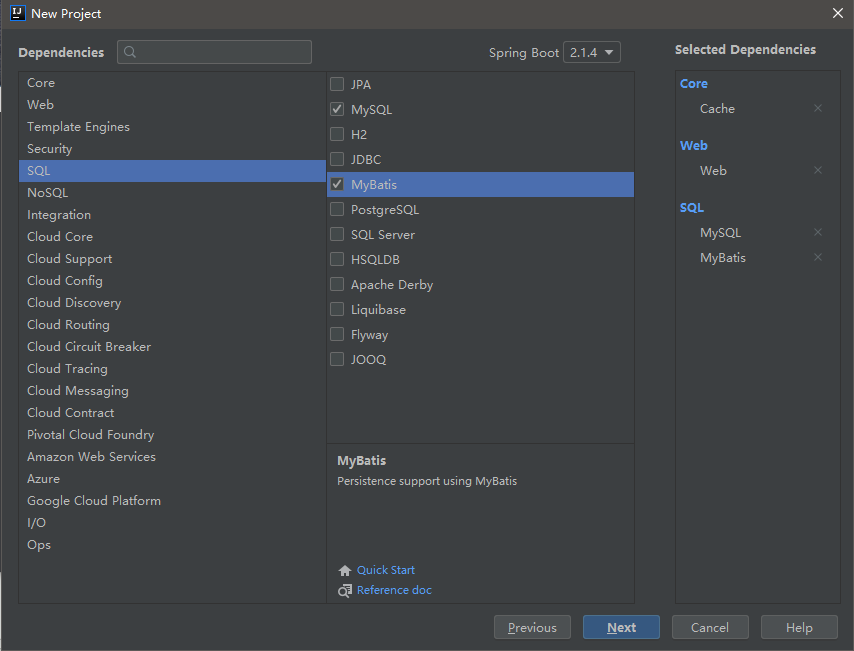This screenshot has width=854, height=651.
Task: Click the Reference doc icon
Action: tap(345, 591)
